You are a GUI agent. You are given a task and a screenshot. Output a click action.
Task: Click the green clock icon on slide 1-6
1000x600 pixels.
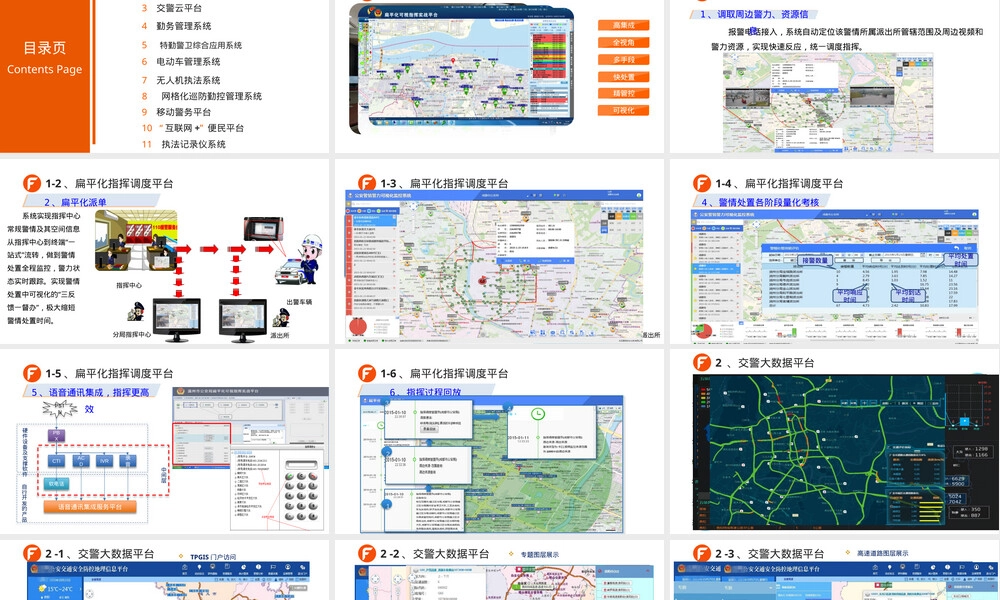[538, 414]
